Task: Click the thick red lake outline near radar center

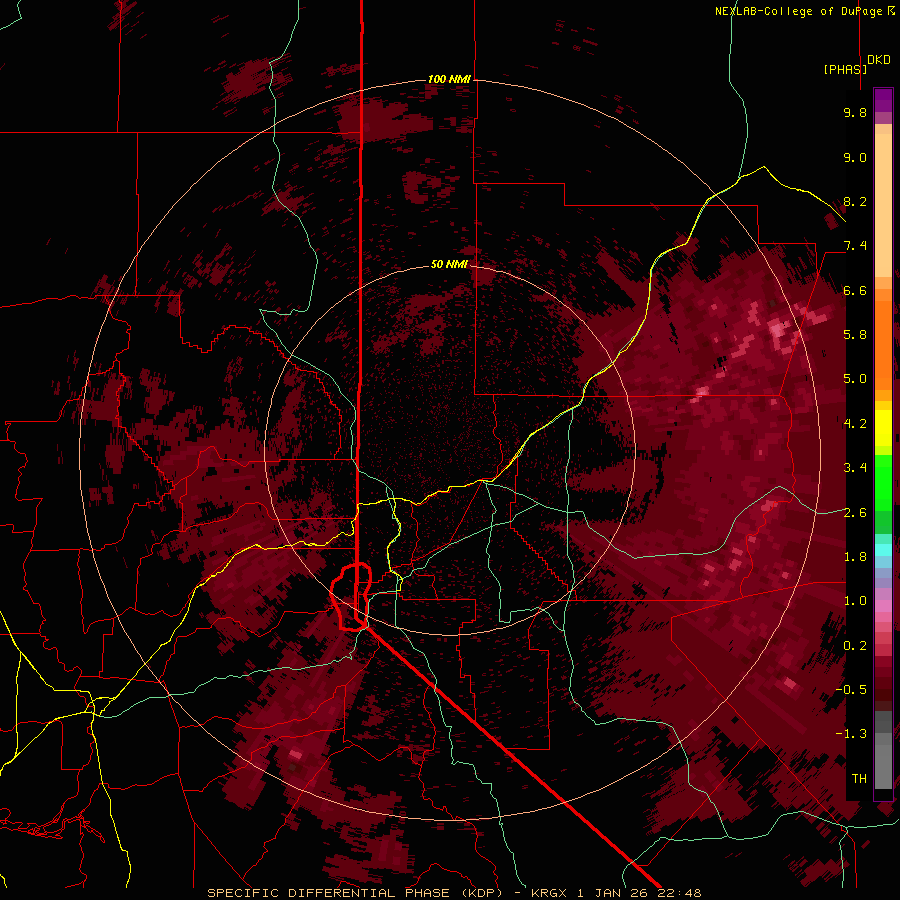Action: 351,597
